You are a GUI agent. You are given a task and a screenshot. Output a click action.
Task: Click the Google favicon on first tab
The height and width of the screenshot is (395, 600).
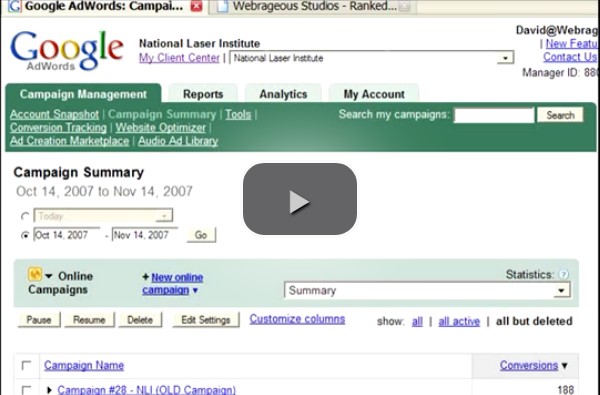[15, 6]
